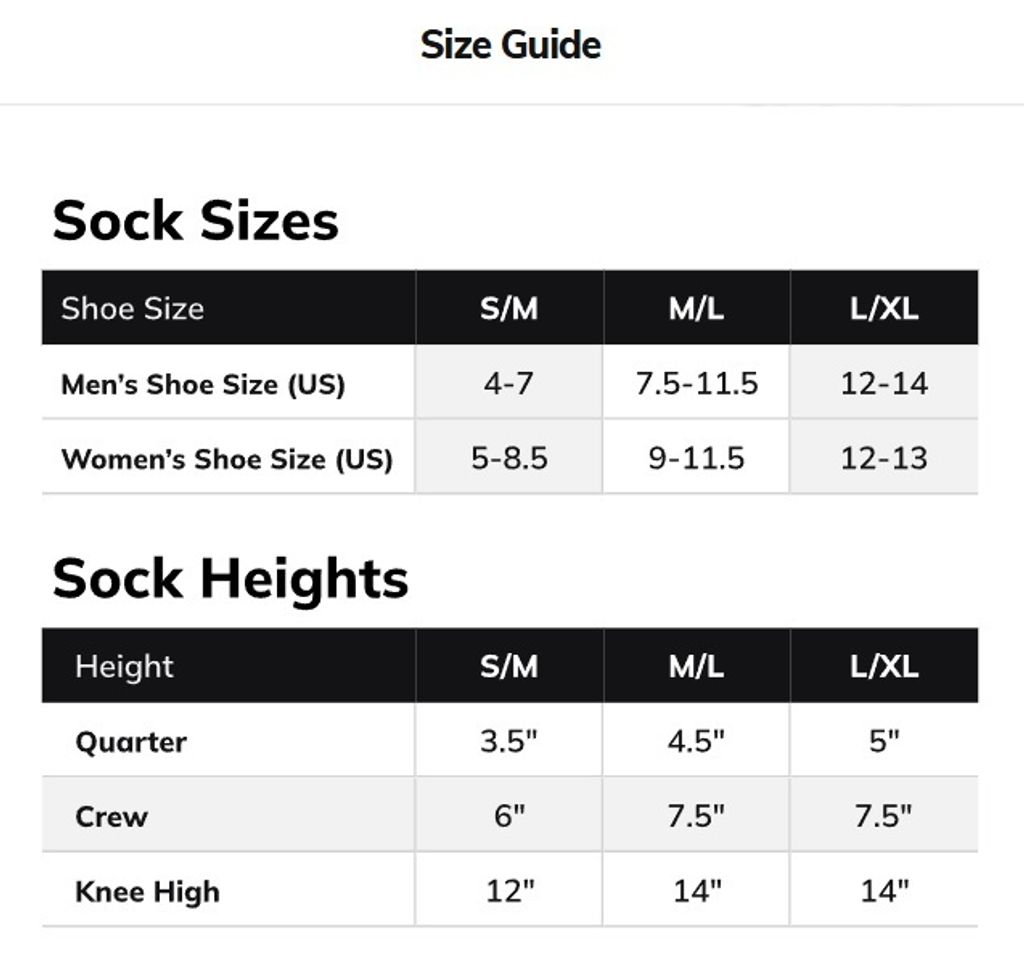Viewport: 1024px width, 953px height.
Task: Click the Height column header
Action: pos(124,666)
